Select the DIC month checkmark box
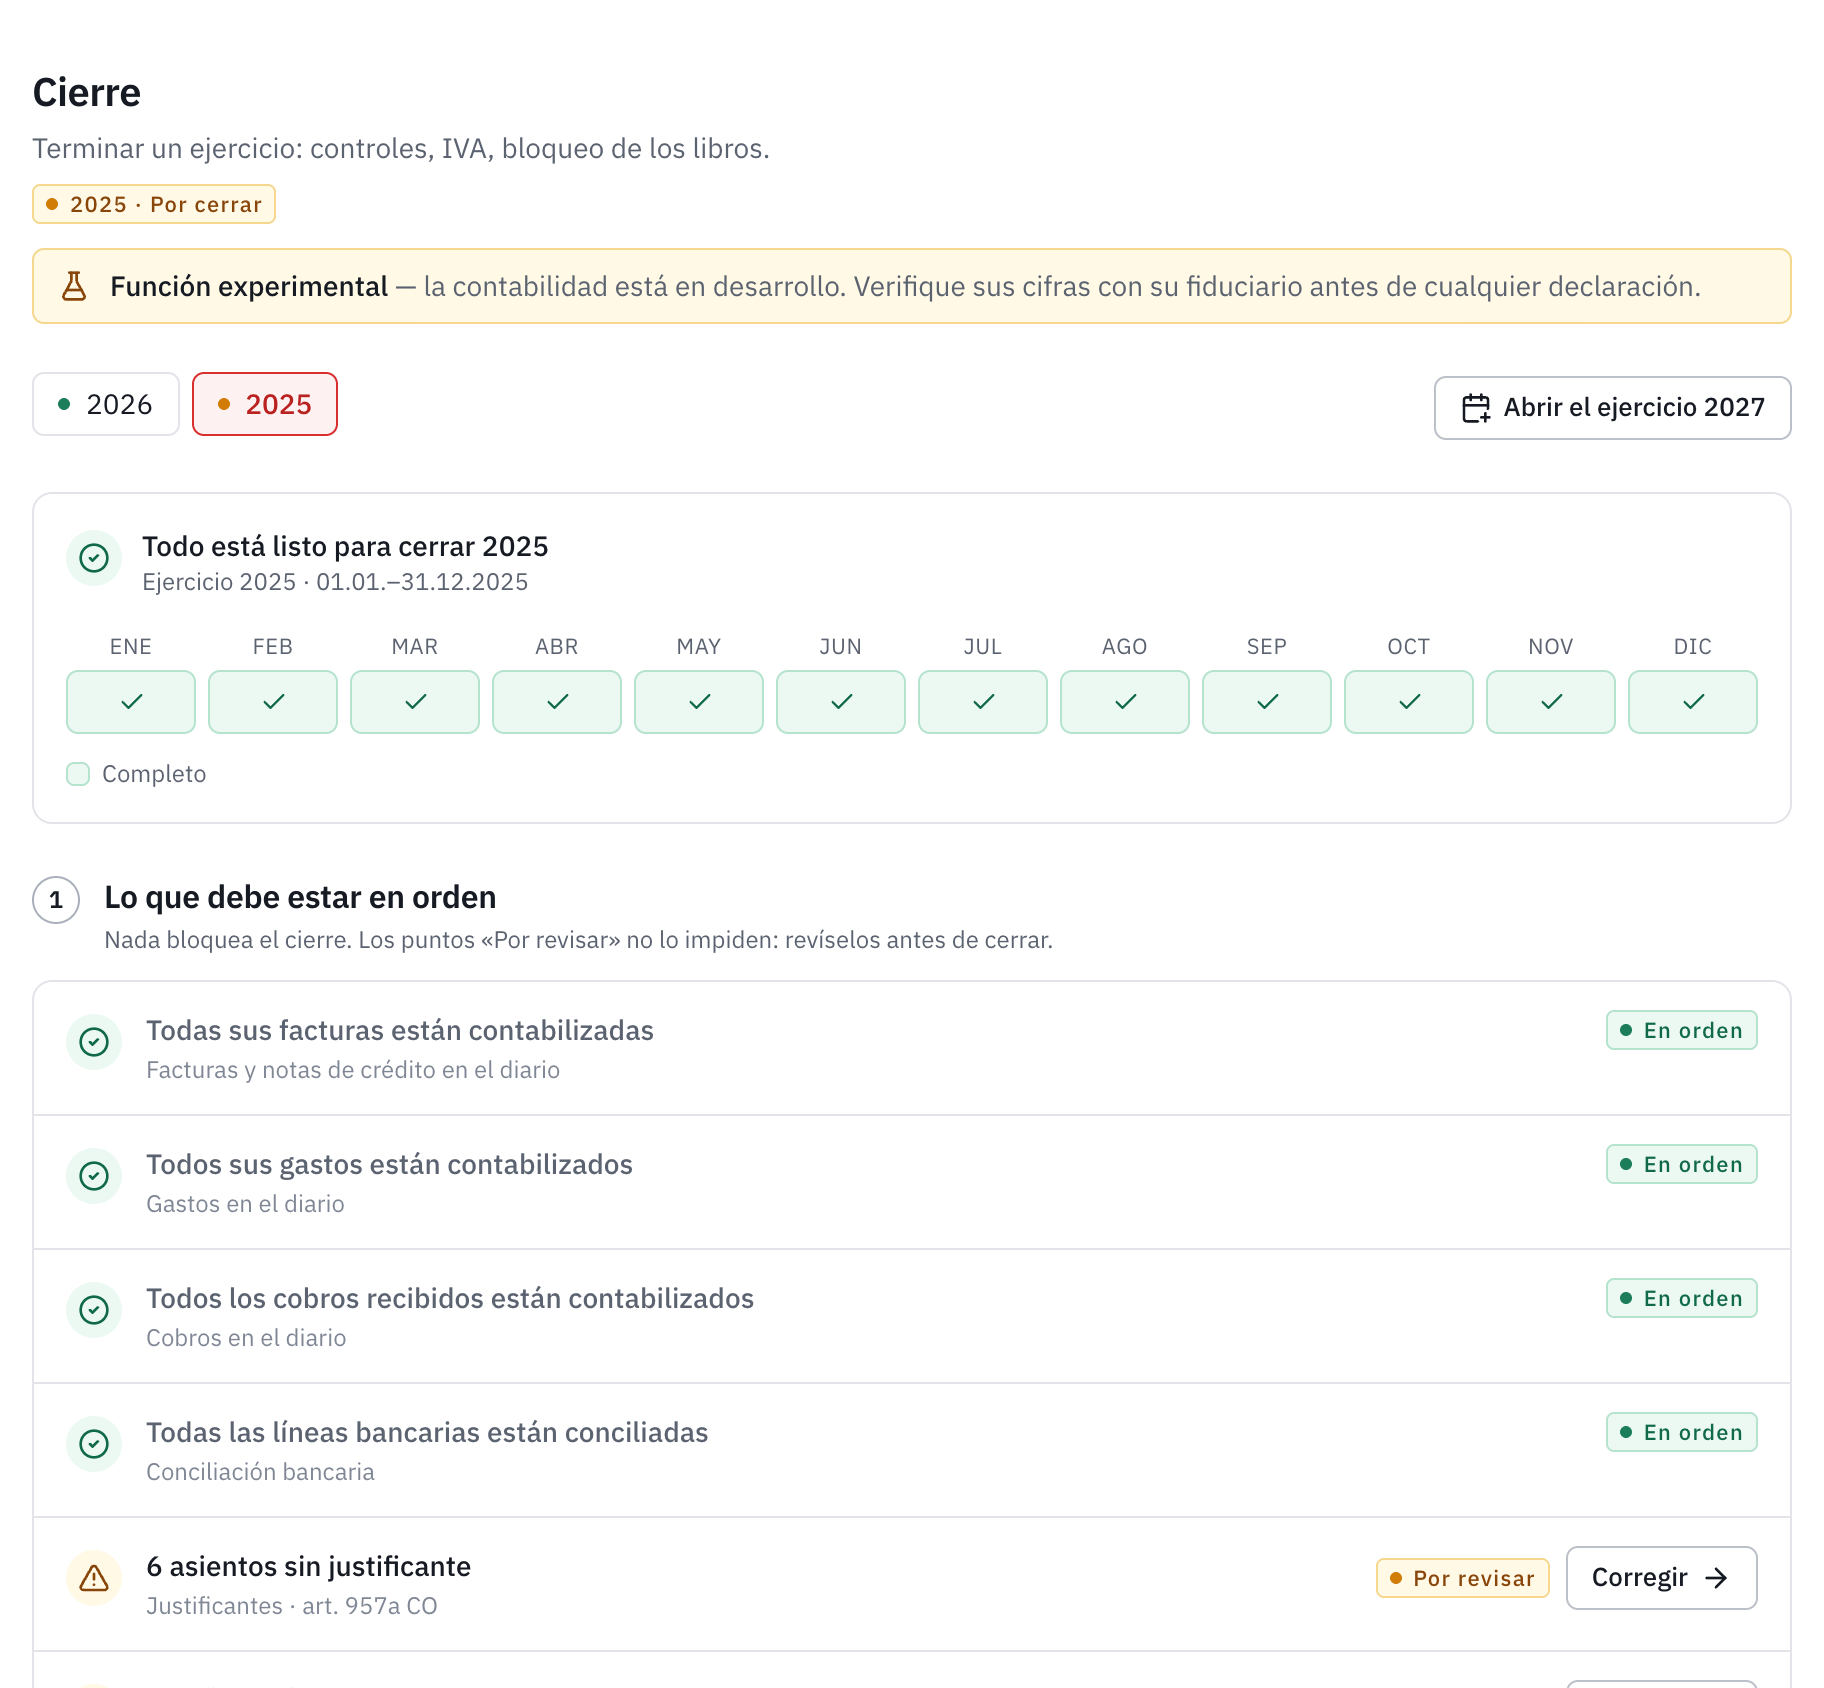The width and height of the screenshot is (1824, 1688). (1693, 702)
